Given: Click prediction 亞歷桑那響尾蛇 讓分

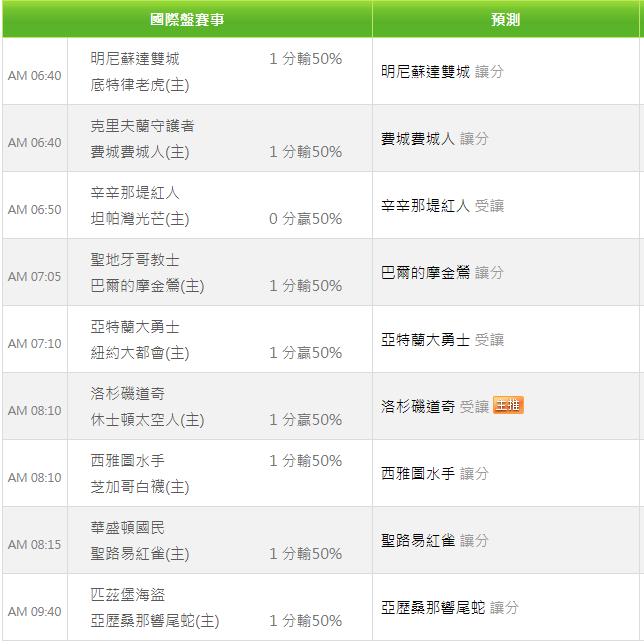Looking at the screenshot, I should click(x=450, y=607).
